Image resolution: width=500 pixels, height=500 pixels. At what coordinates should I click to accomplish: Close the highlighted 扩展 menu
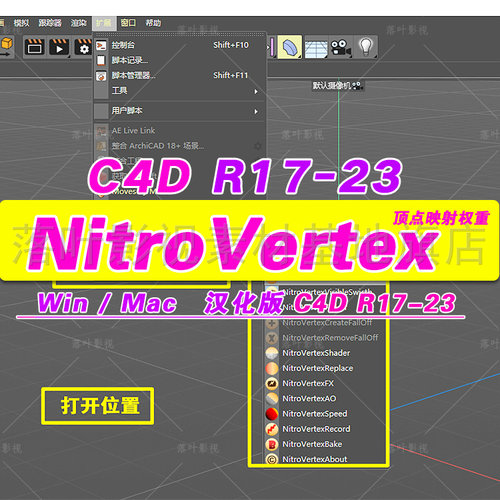pos(104,23)
